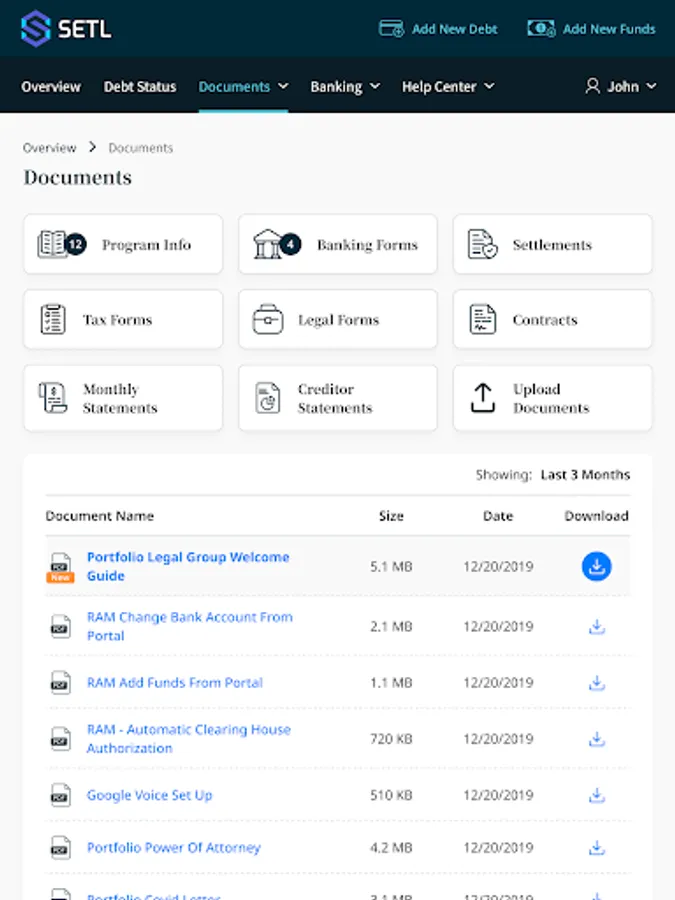Click the Add New Funds link
Viewport: 675px width, 900px height.
point(591,29)
